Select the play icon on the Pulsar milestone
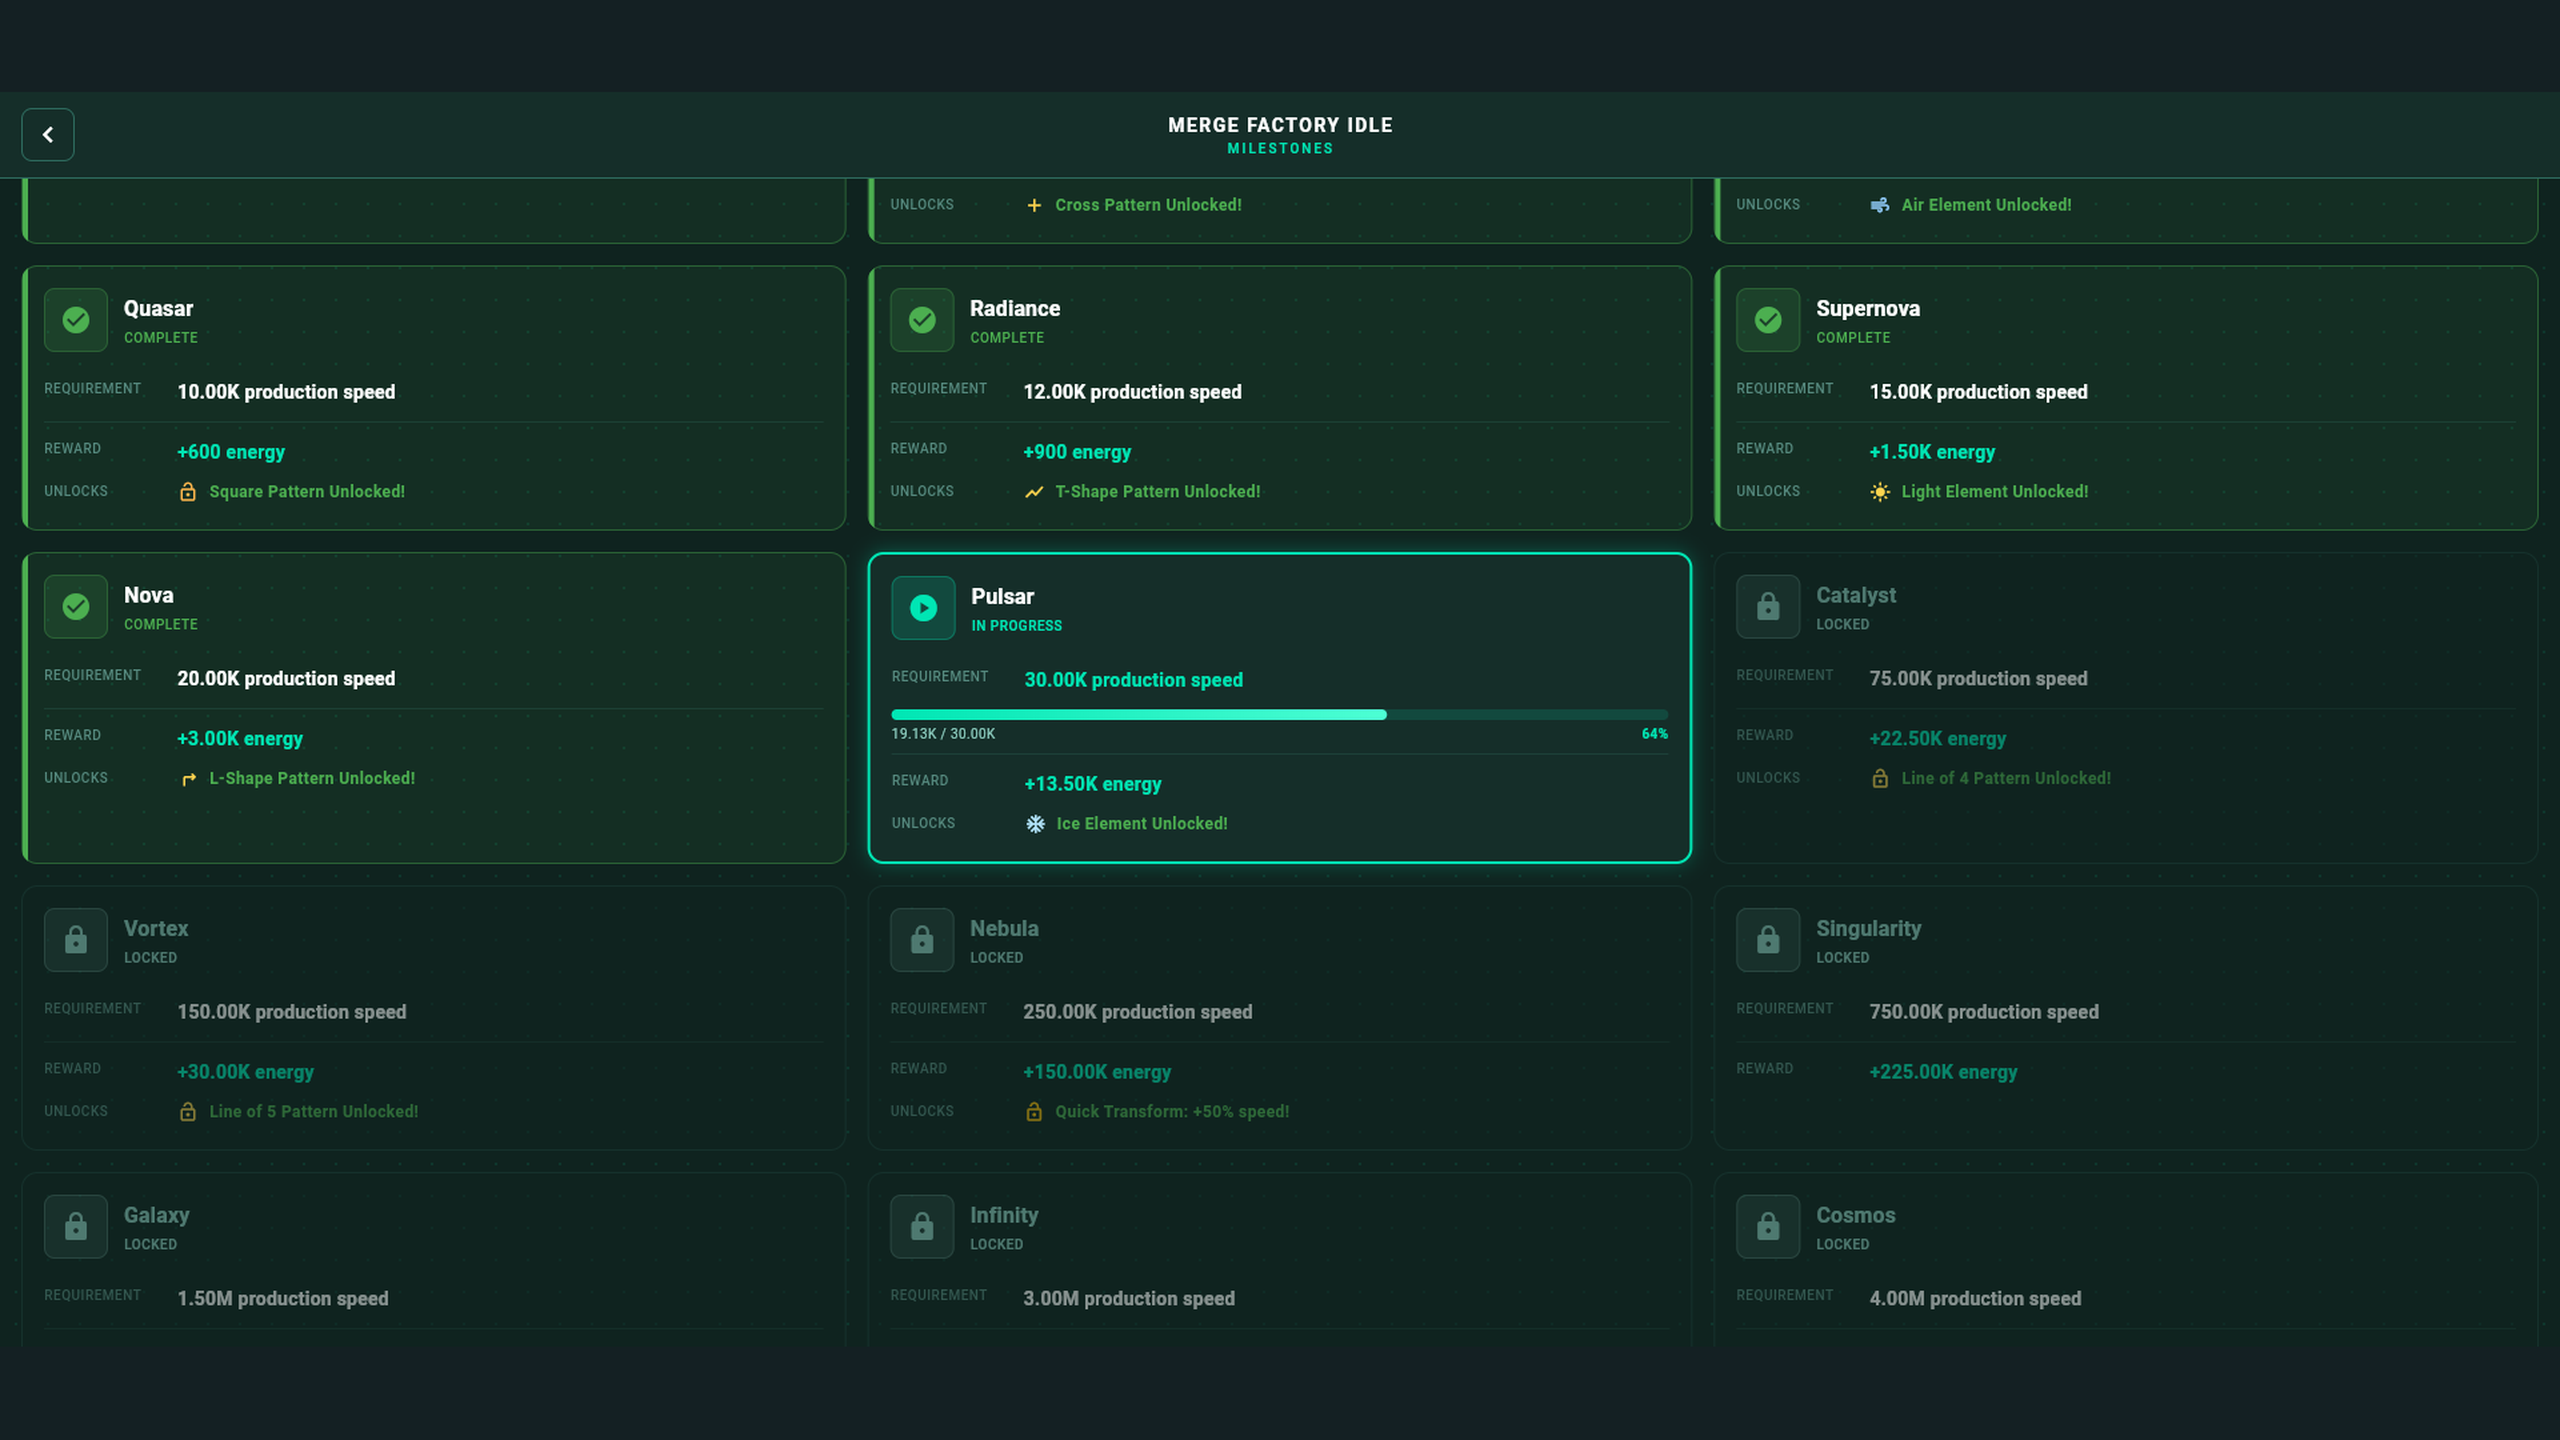This screenshot has height=1440, width=2560. click(x=922, y=607)
